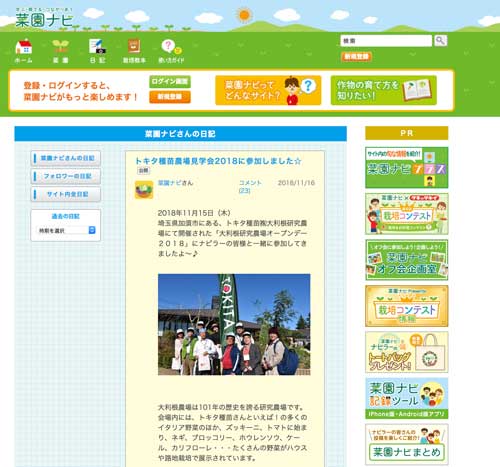
Task: Click the search input field
Action: 386,41
